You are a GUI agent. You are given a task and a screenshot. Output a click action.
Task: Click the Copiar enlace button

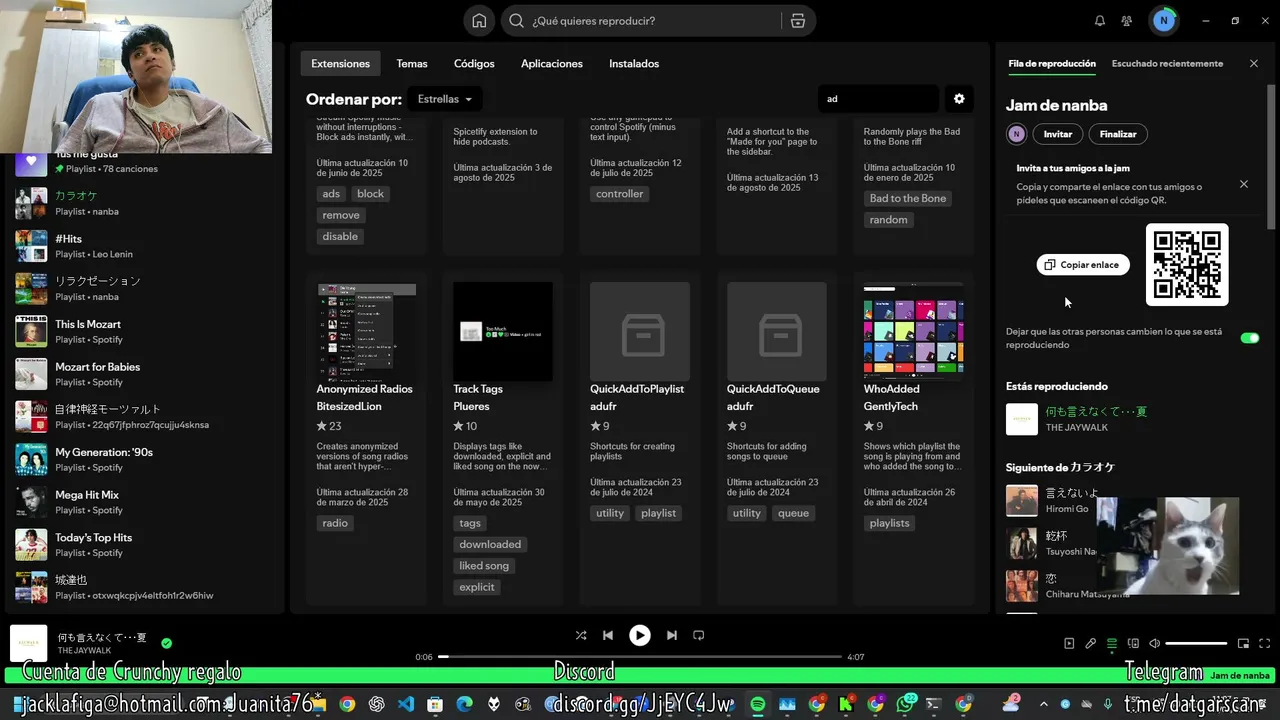[1083, 265]
